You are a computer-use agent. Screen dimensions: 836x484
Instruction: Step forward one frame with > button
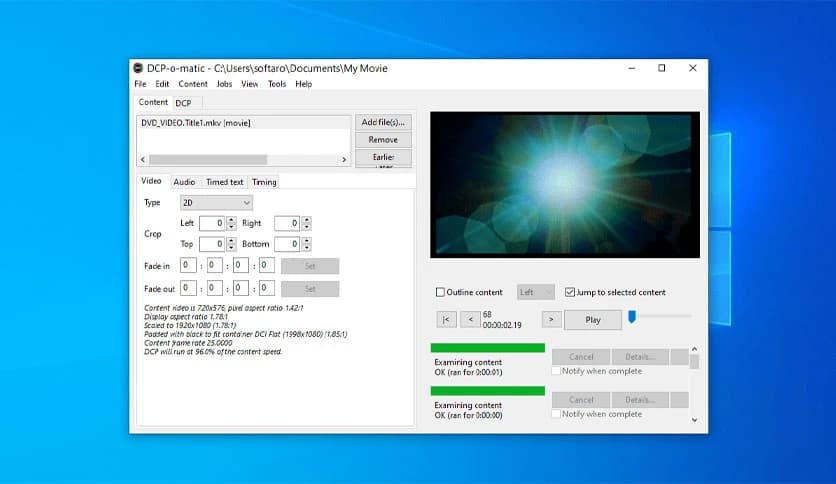551,320
